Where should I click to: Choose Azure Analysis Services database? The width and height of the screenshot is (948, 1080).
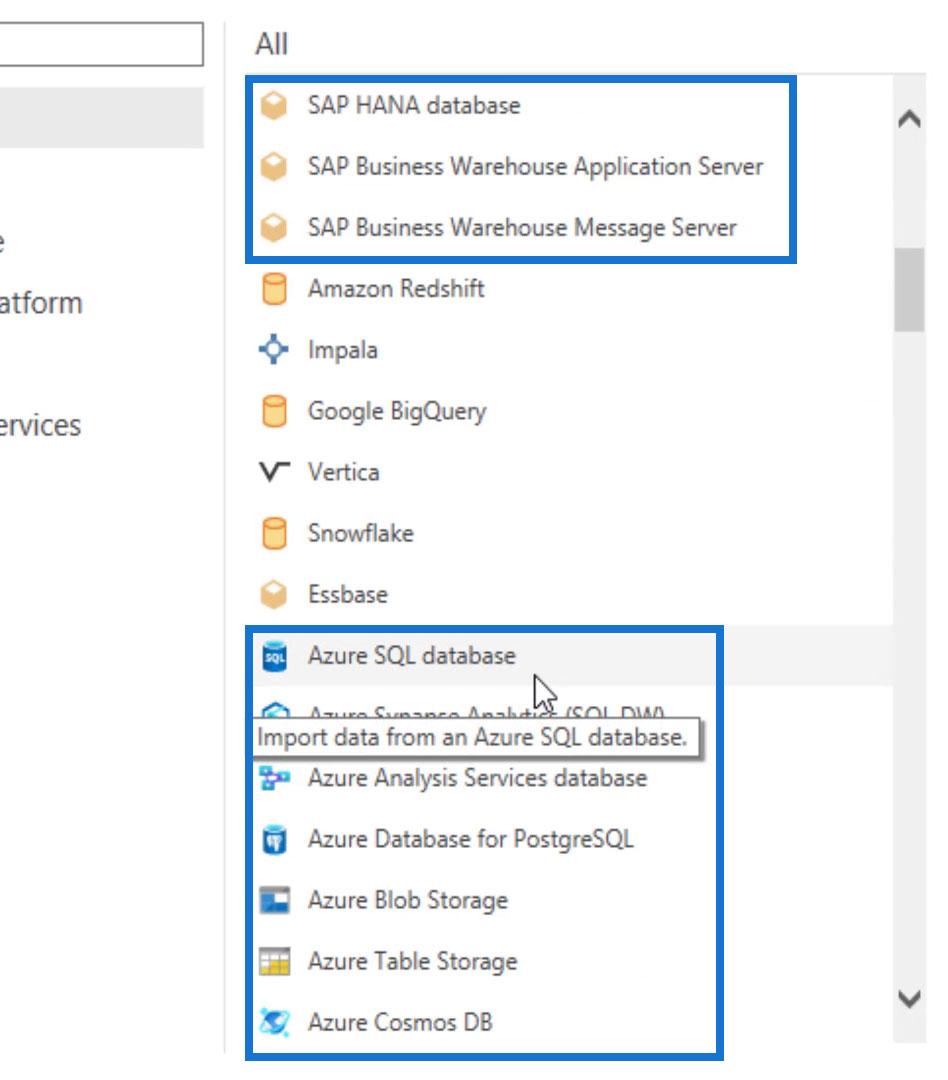[x=476, y=778]
